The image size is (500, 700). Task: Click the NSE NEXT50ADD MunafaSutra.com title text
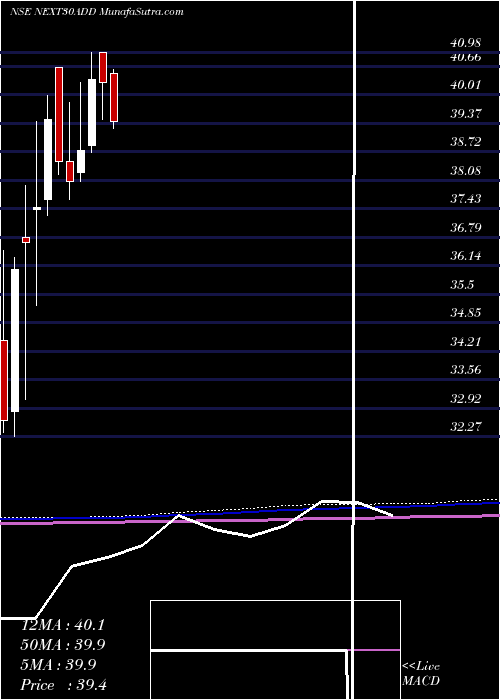click(x=96, y=12)
